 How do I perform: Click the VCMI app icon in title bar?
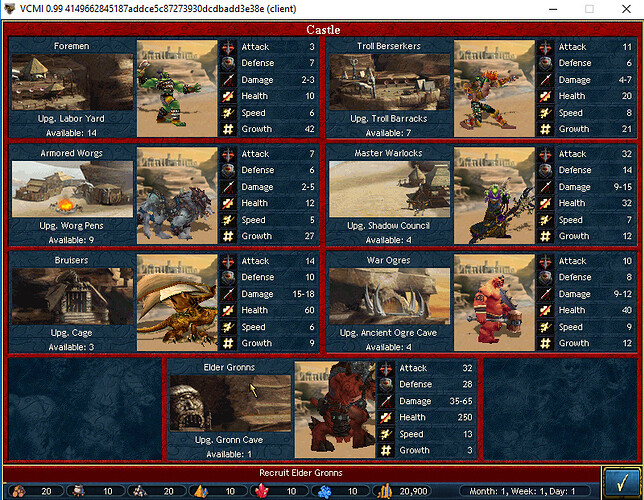(x=9, y=9)
